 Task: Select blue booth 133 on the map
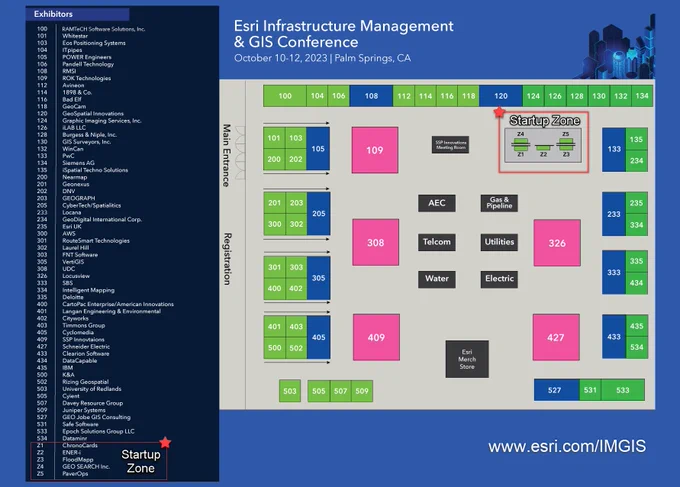tap(614, 149)
